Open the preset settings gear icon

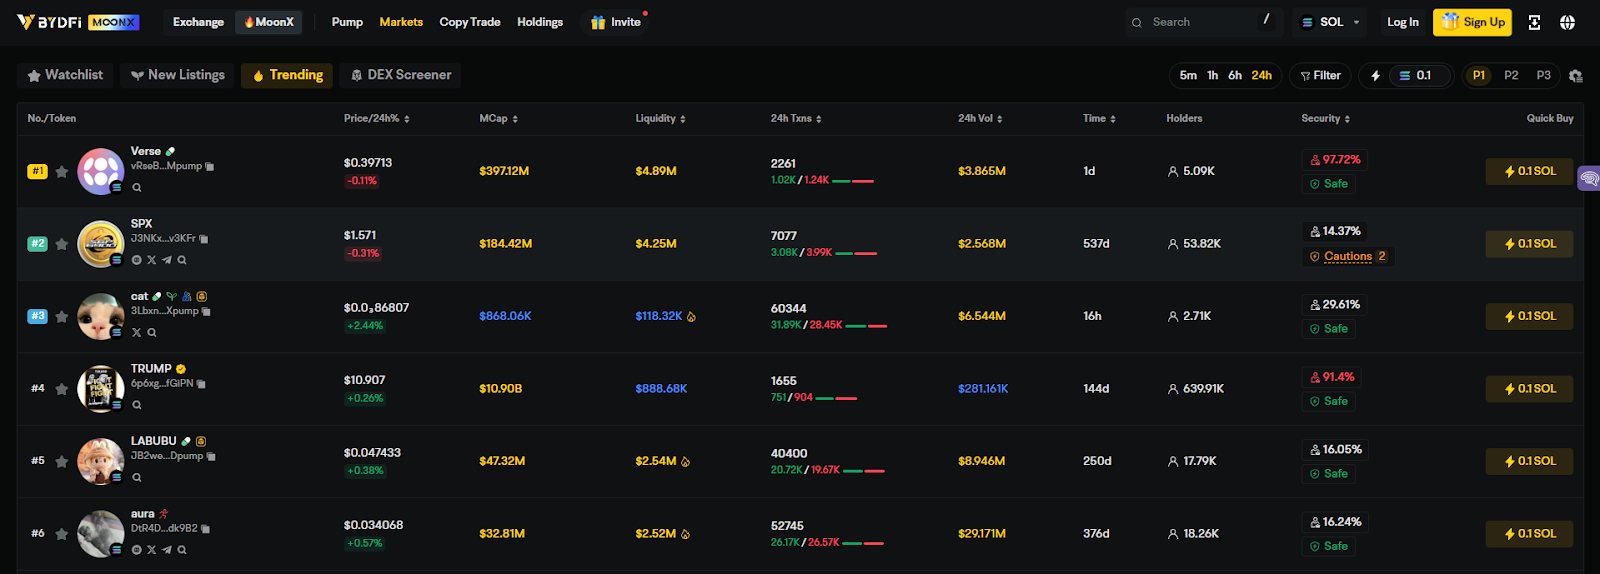(x=1576, y=76)
